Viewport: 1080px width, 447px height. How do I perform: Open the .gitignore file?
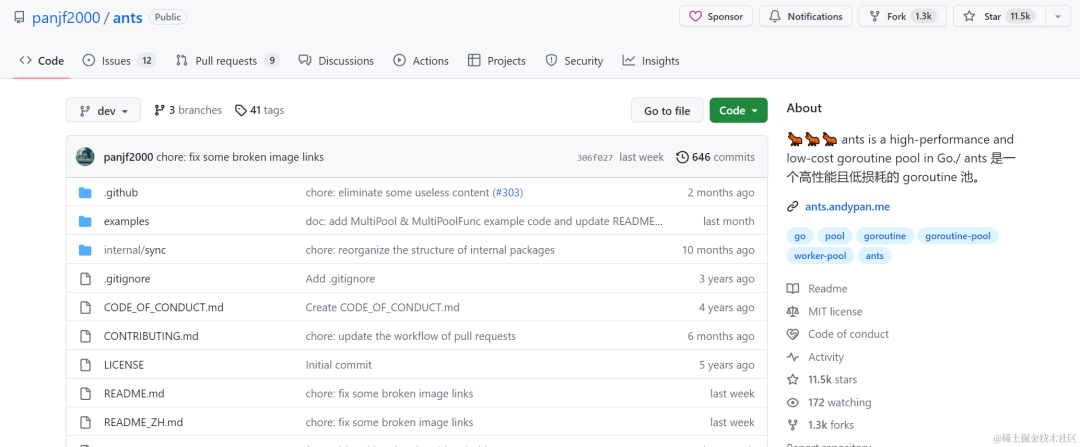click(x=127, y=279)
